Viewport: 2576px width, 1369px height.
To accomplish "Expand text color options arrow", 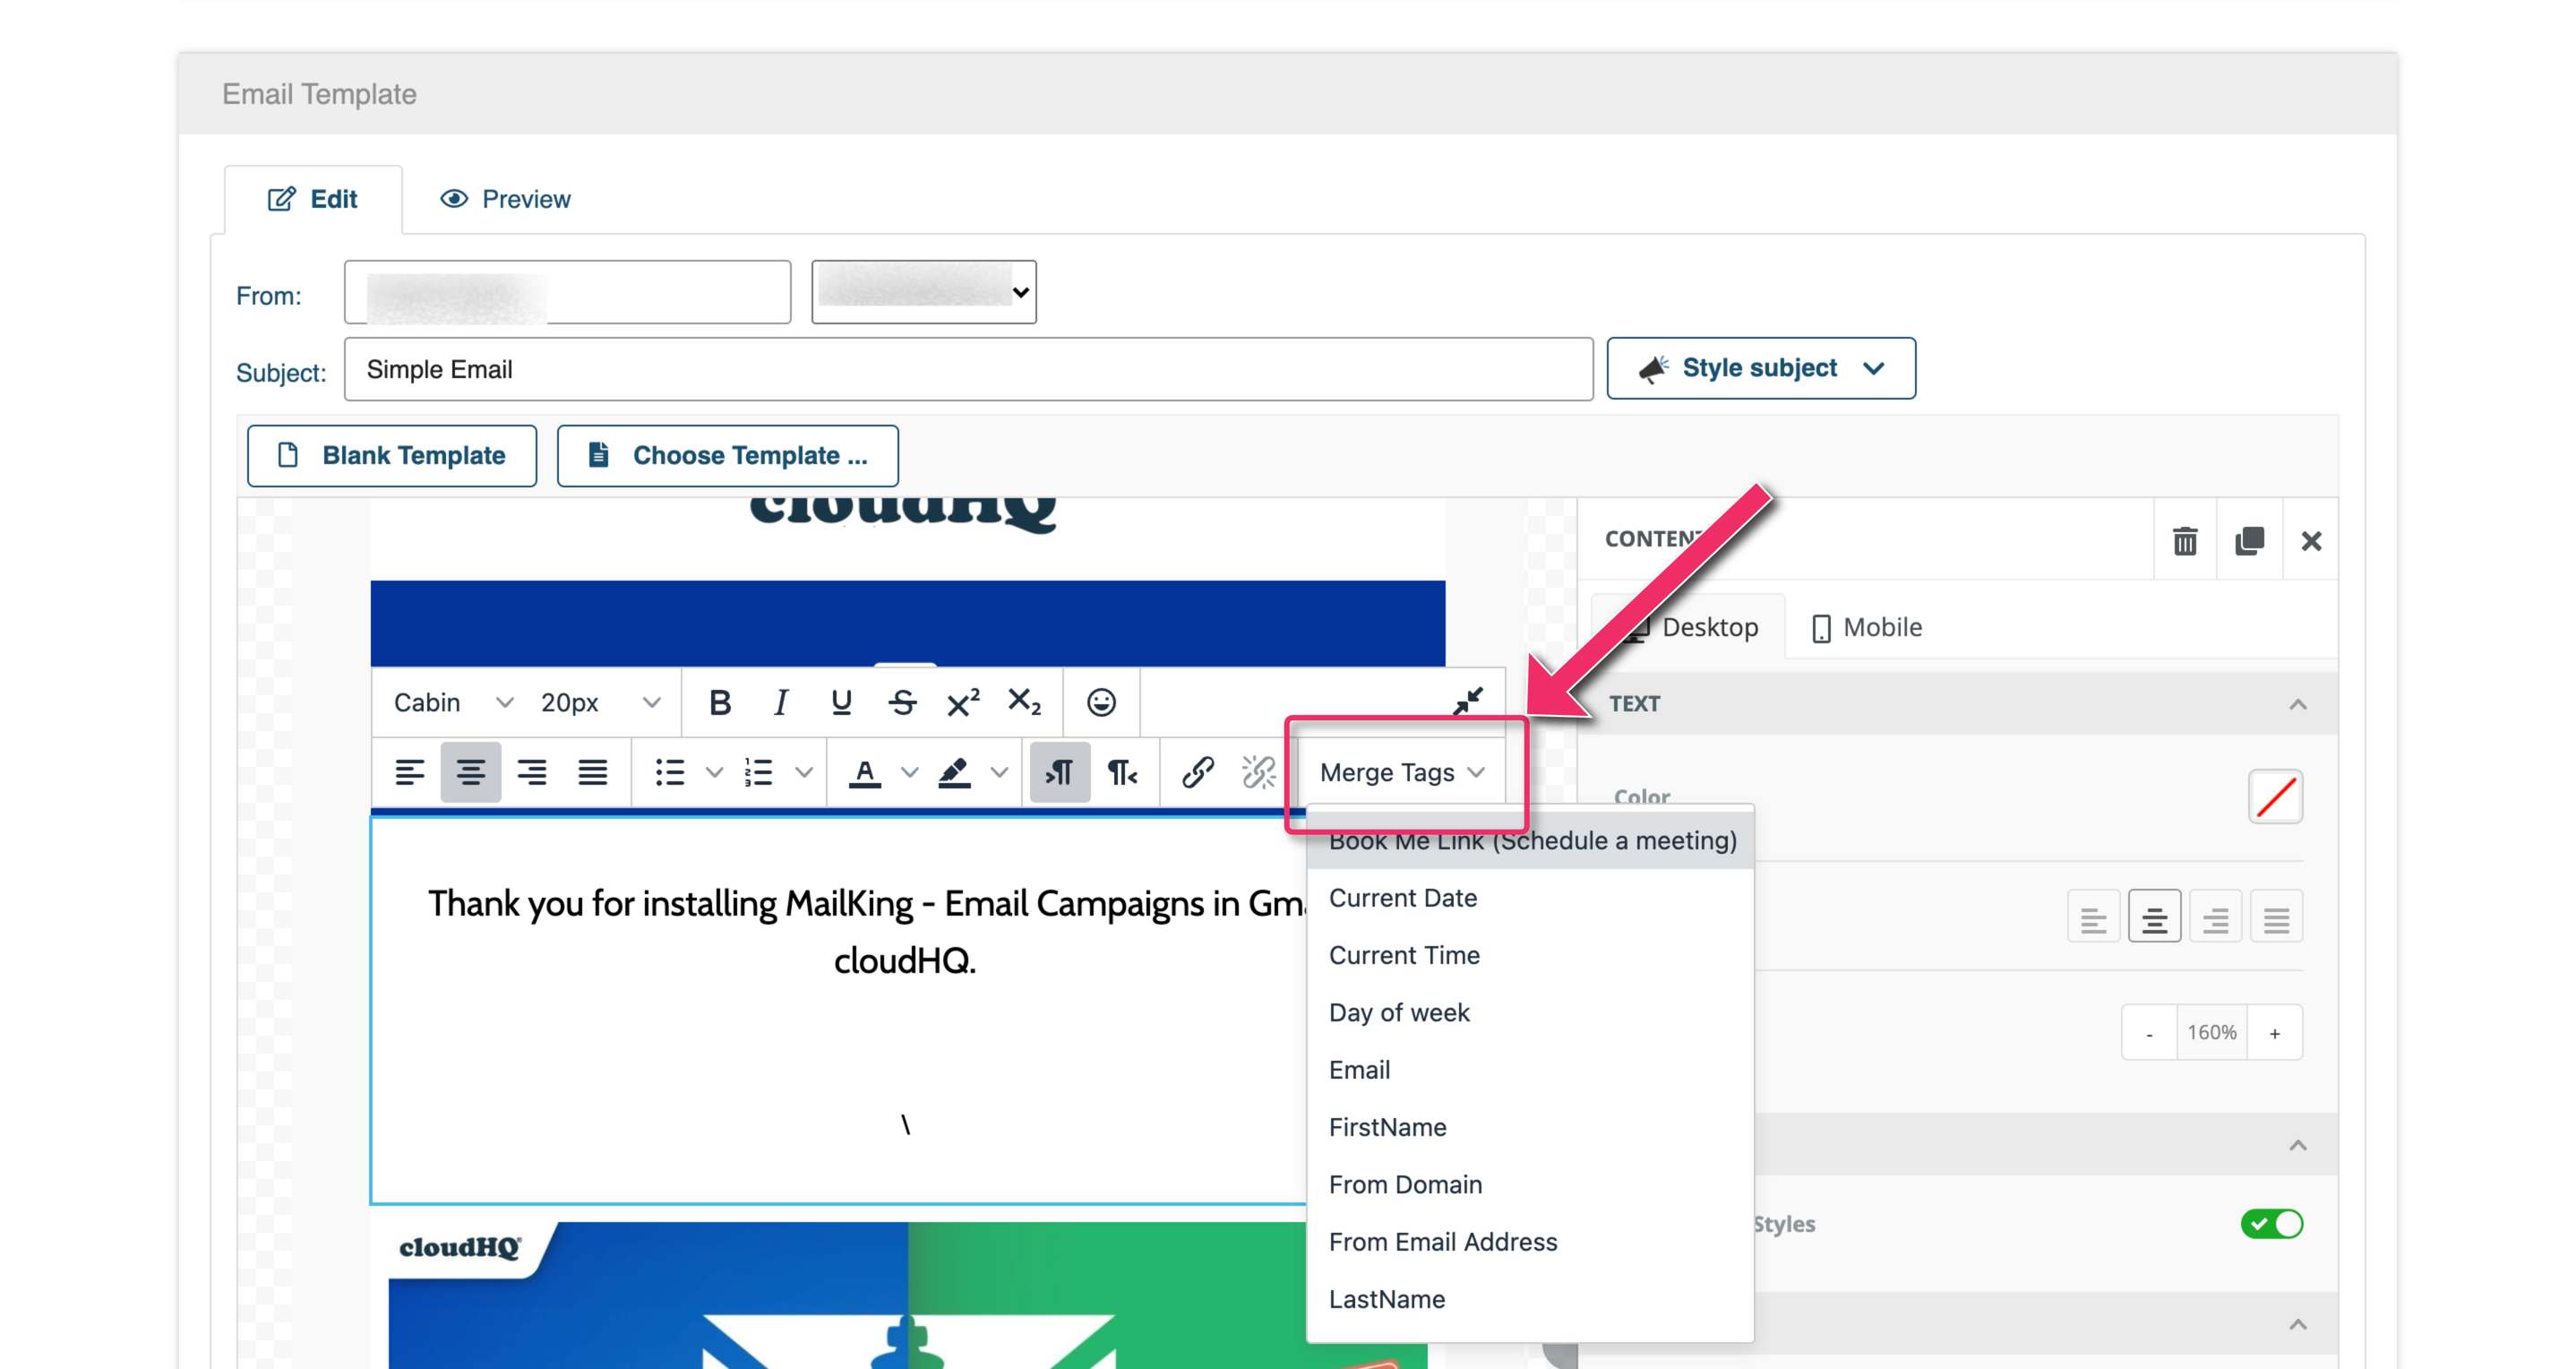I will (909, 772).
